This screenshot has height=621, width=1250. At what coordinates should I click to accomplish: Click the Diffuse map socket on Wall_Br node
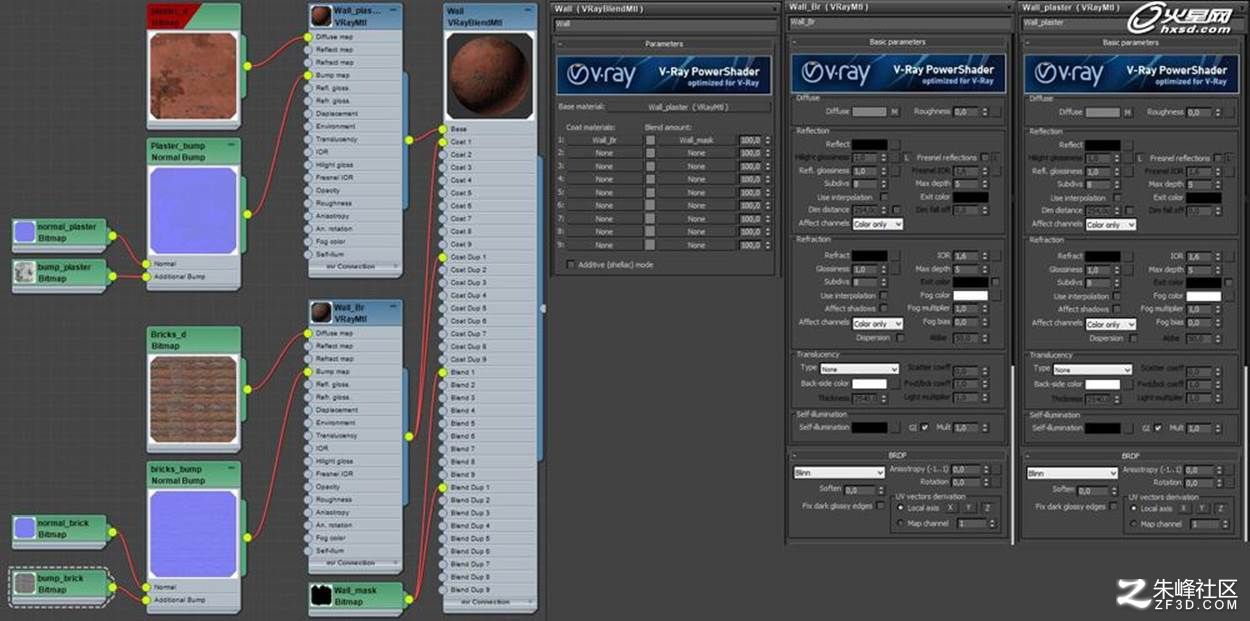[x=308, y=334]
